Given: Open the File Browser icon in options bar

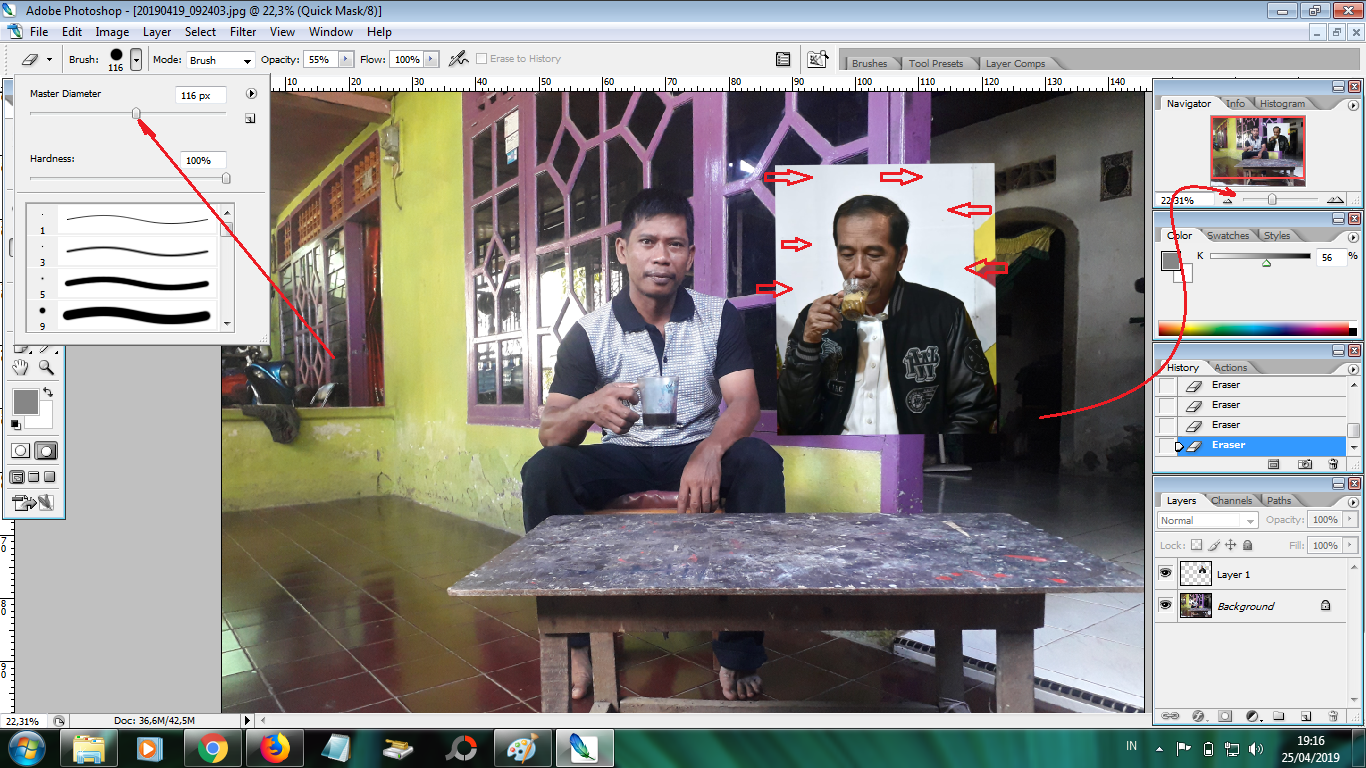Looking at the screenshot, I should [818, 59].
